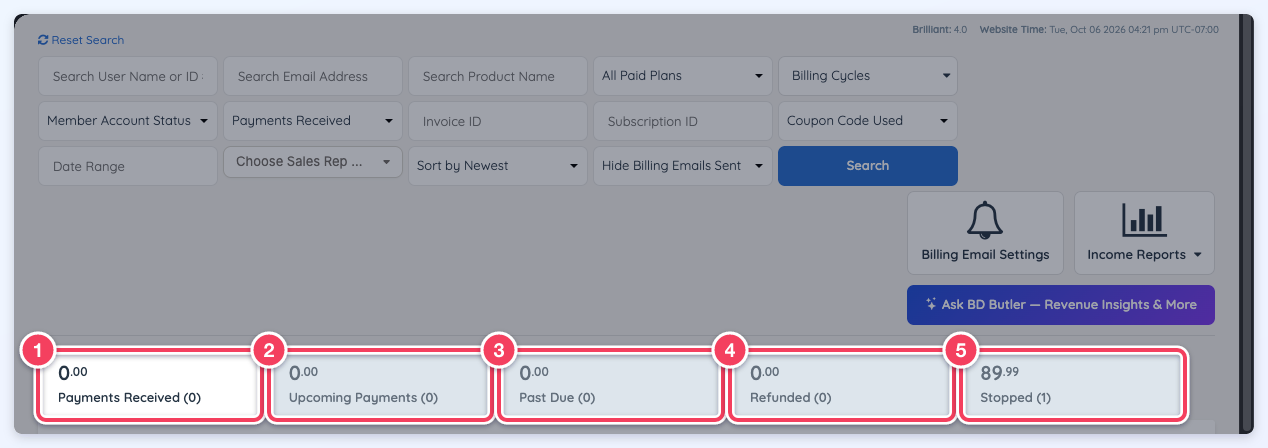Click the Search Email Address field
Image resolution: width=1268 pixels, height=448 pixels.
(x=313, y=76)
